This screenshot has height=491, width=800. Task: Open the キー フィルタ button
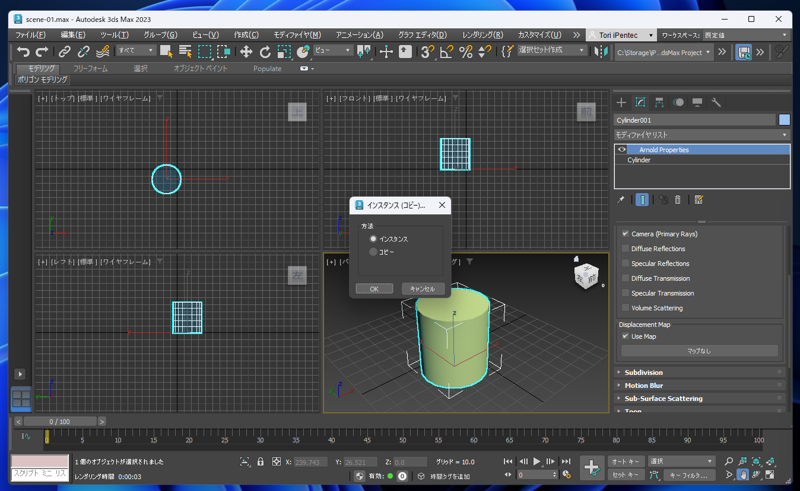click(x=688, y=475)
